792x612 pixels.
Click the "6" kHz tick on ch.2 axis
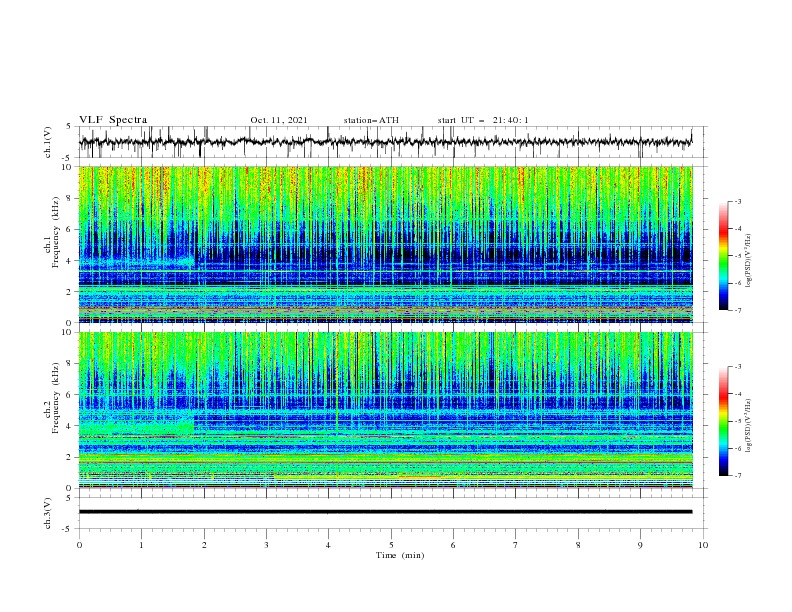point(71,395)
